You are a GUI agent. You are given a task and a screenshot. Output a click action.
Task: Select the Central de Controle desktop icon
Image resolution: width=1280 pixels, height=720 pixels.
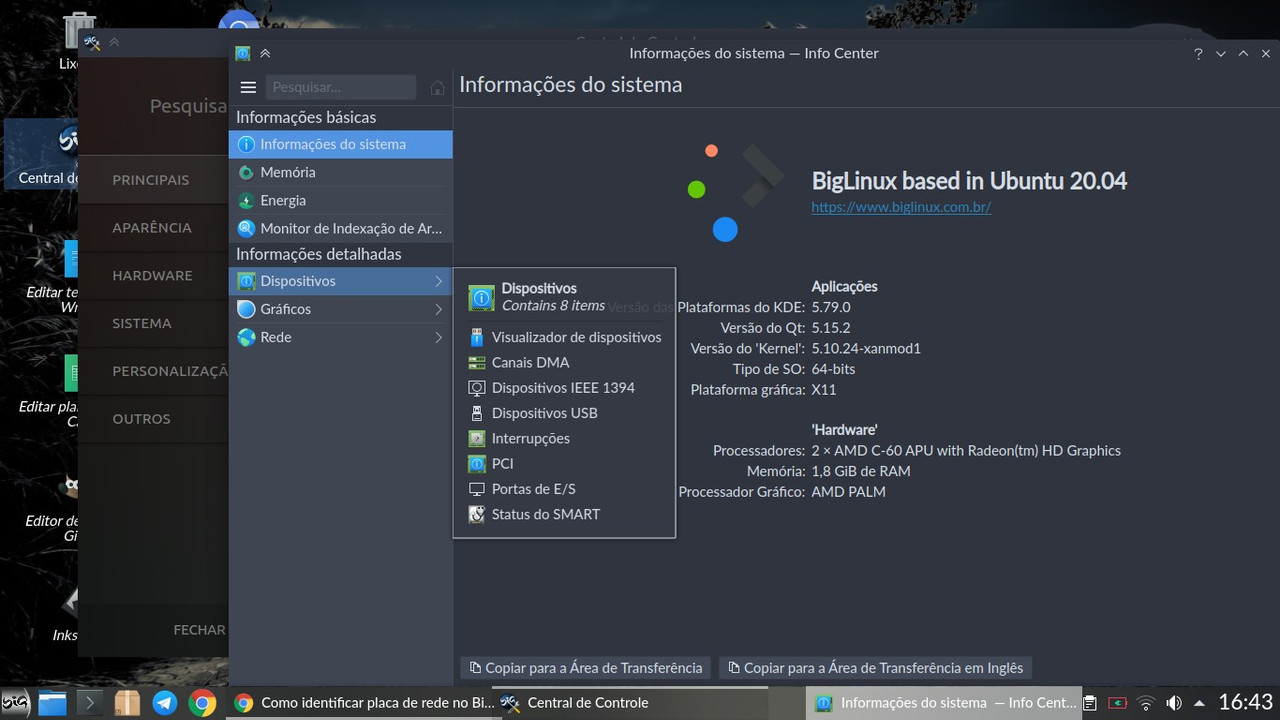point(42,154)
